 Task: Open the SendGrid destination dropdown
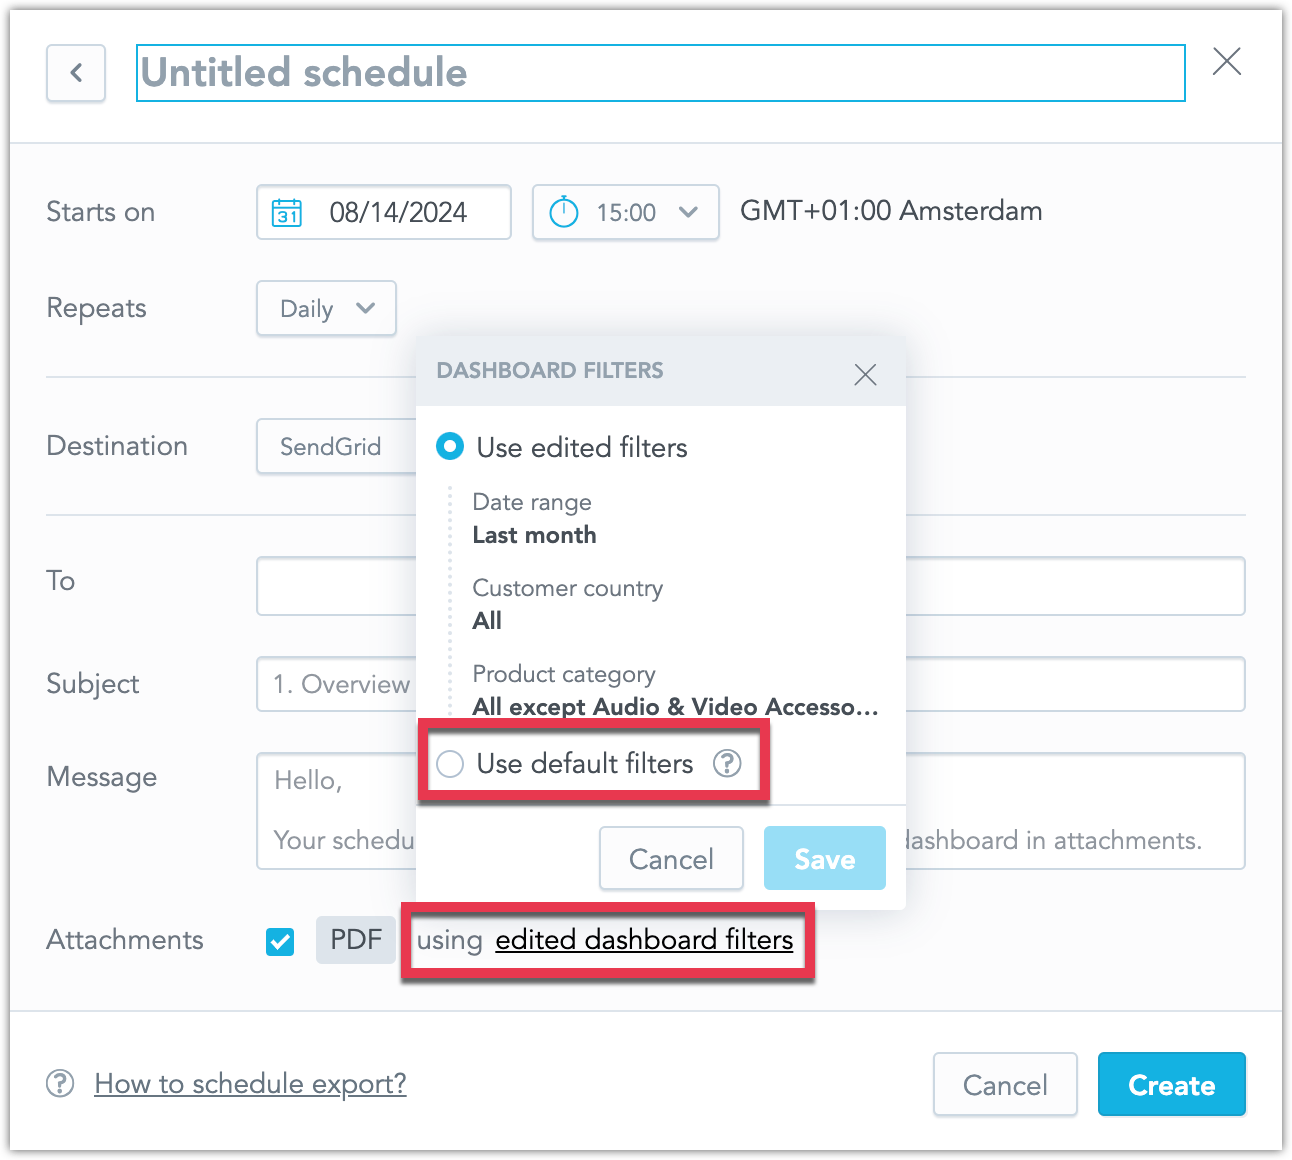tap(337, 446)
